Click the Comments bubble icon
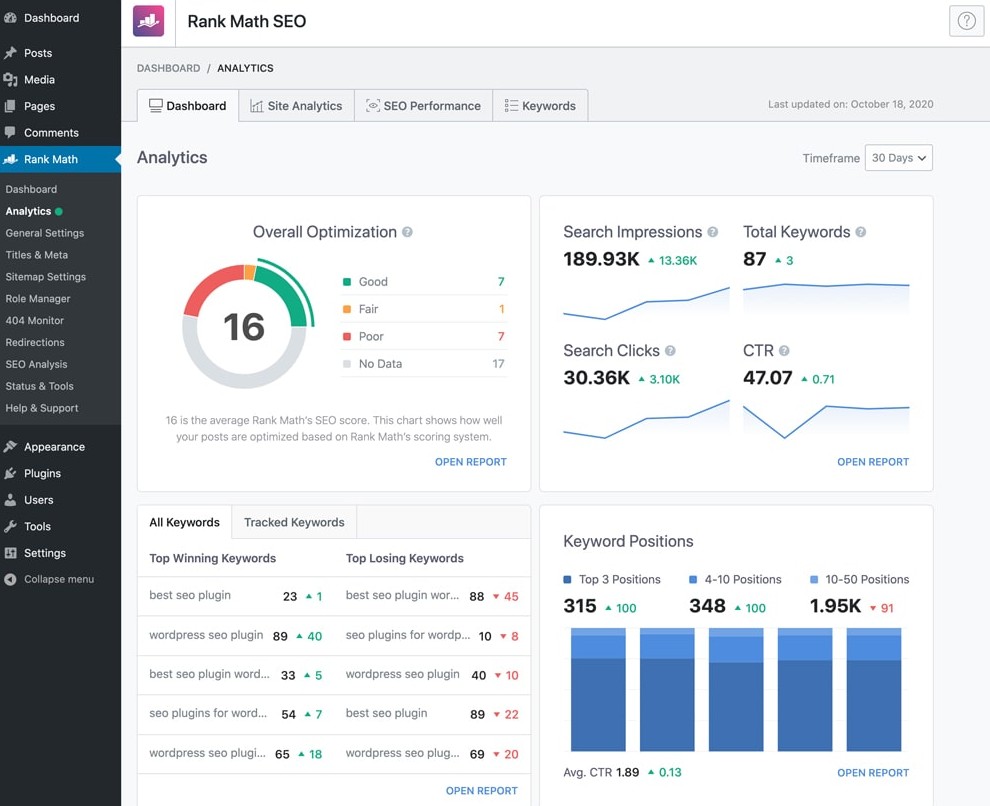This screenshot has width=990, height=806. 10,133
